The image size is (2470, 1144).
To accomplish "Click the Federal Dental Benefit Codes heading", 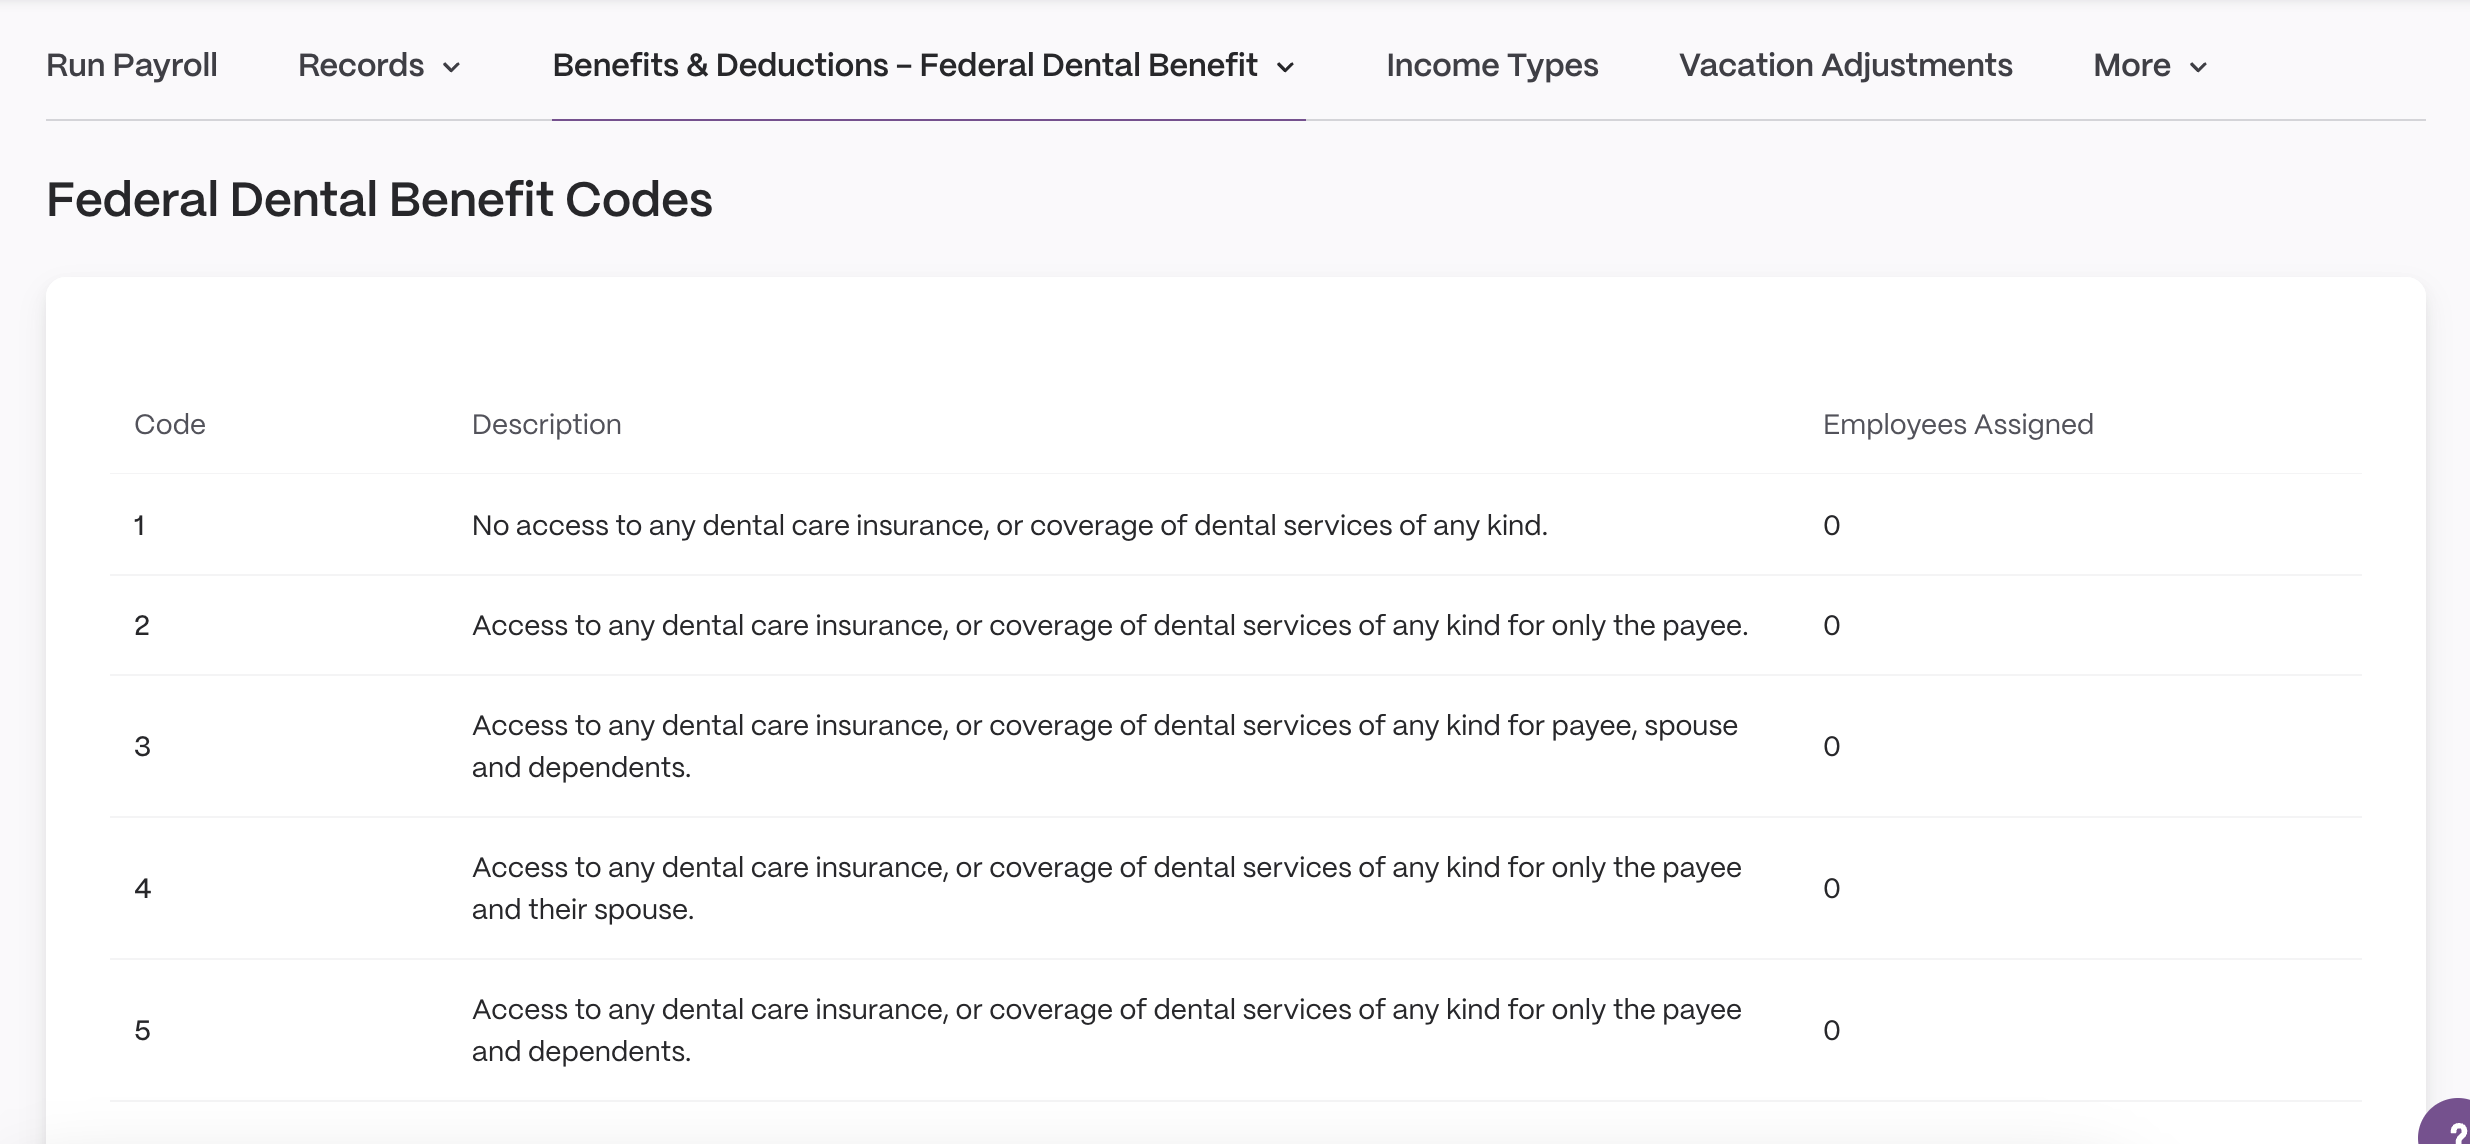I will [379, 199].
